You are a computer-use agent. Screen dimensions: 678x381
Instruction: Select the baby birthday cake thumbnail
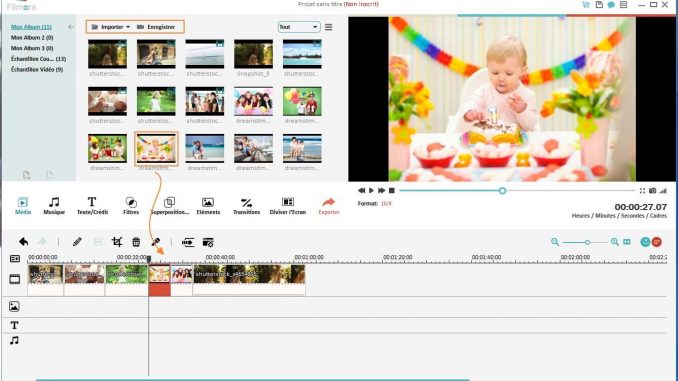[x=156, y=149]
